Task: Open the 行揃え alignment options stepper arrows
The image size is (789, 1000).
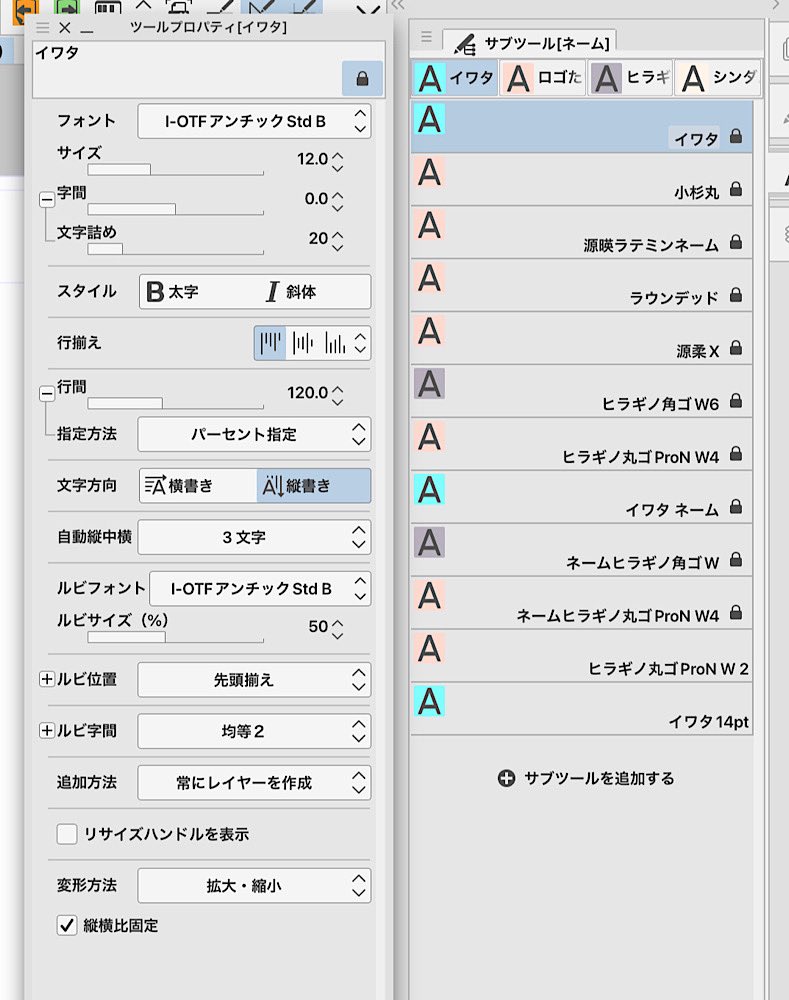Action: pyautogui.click(x=360, y=343)
